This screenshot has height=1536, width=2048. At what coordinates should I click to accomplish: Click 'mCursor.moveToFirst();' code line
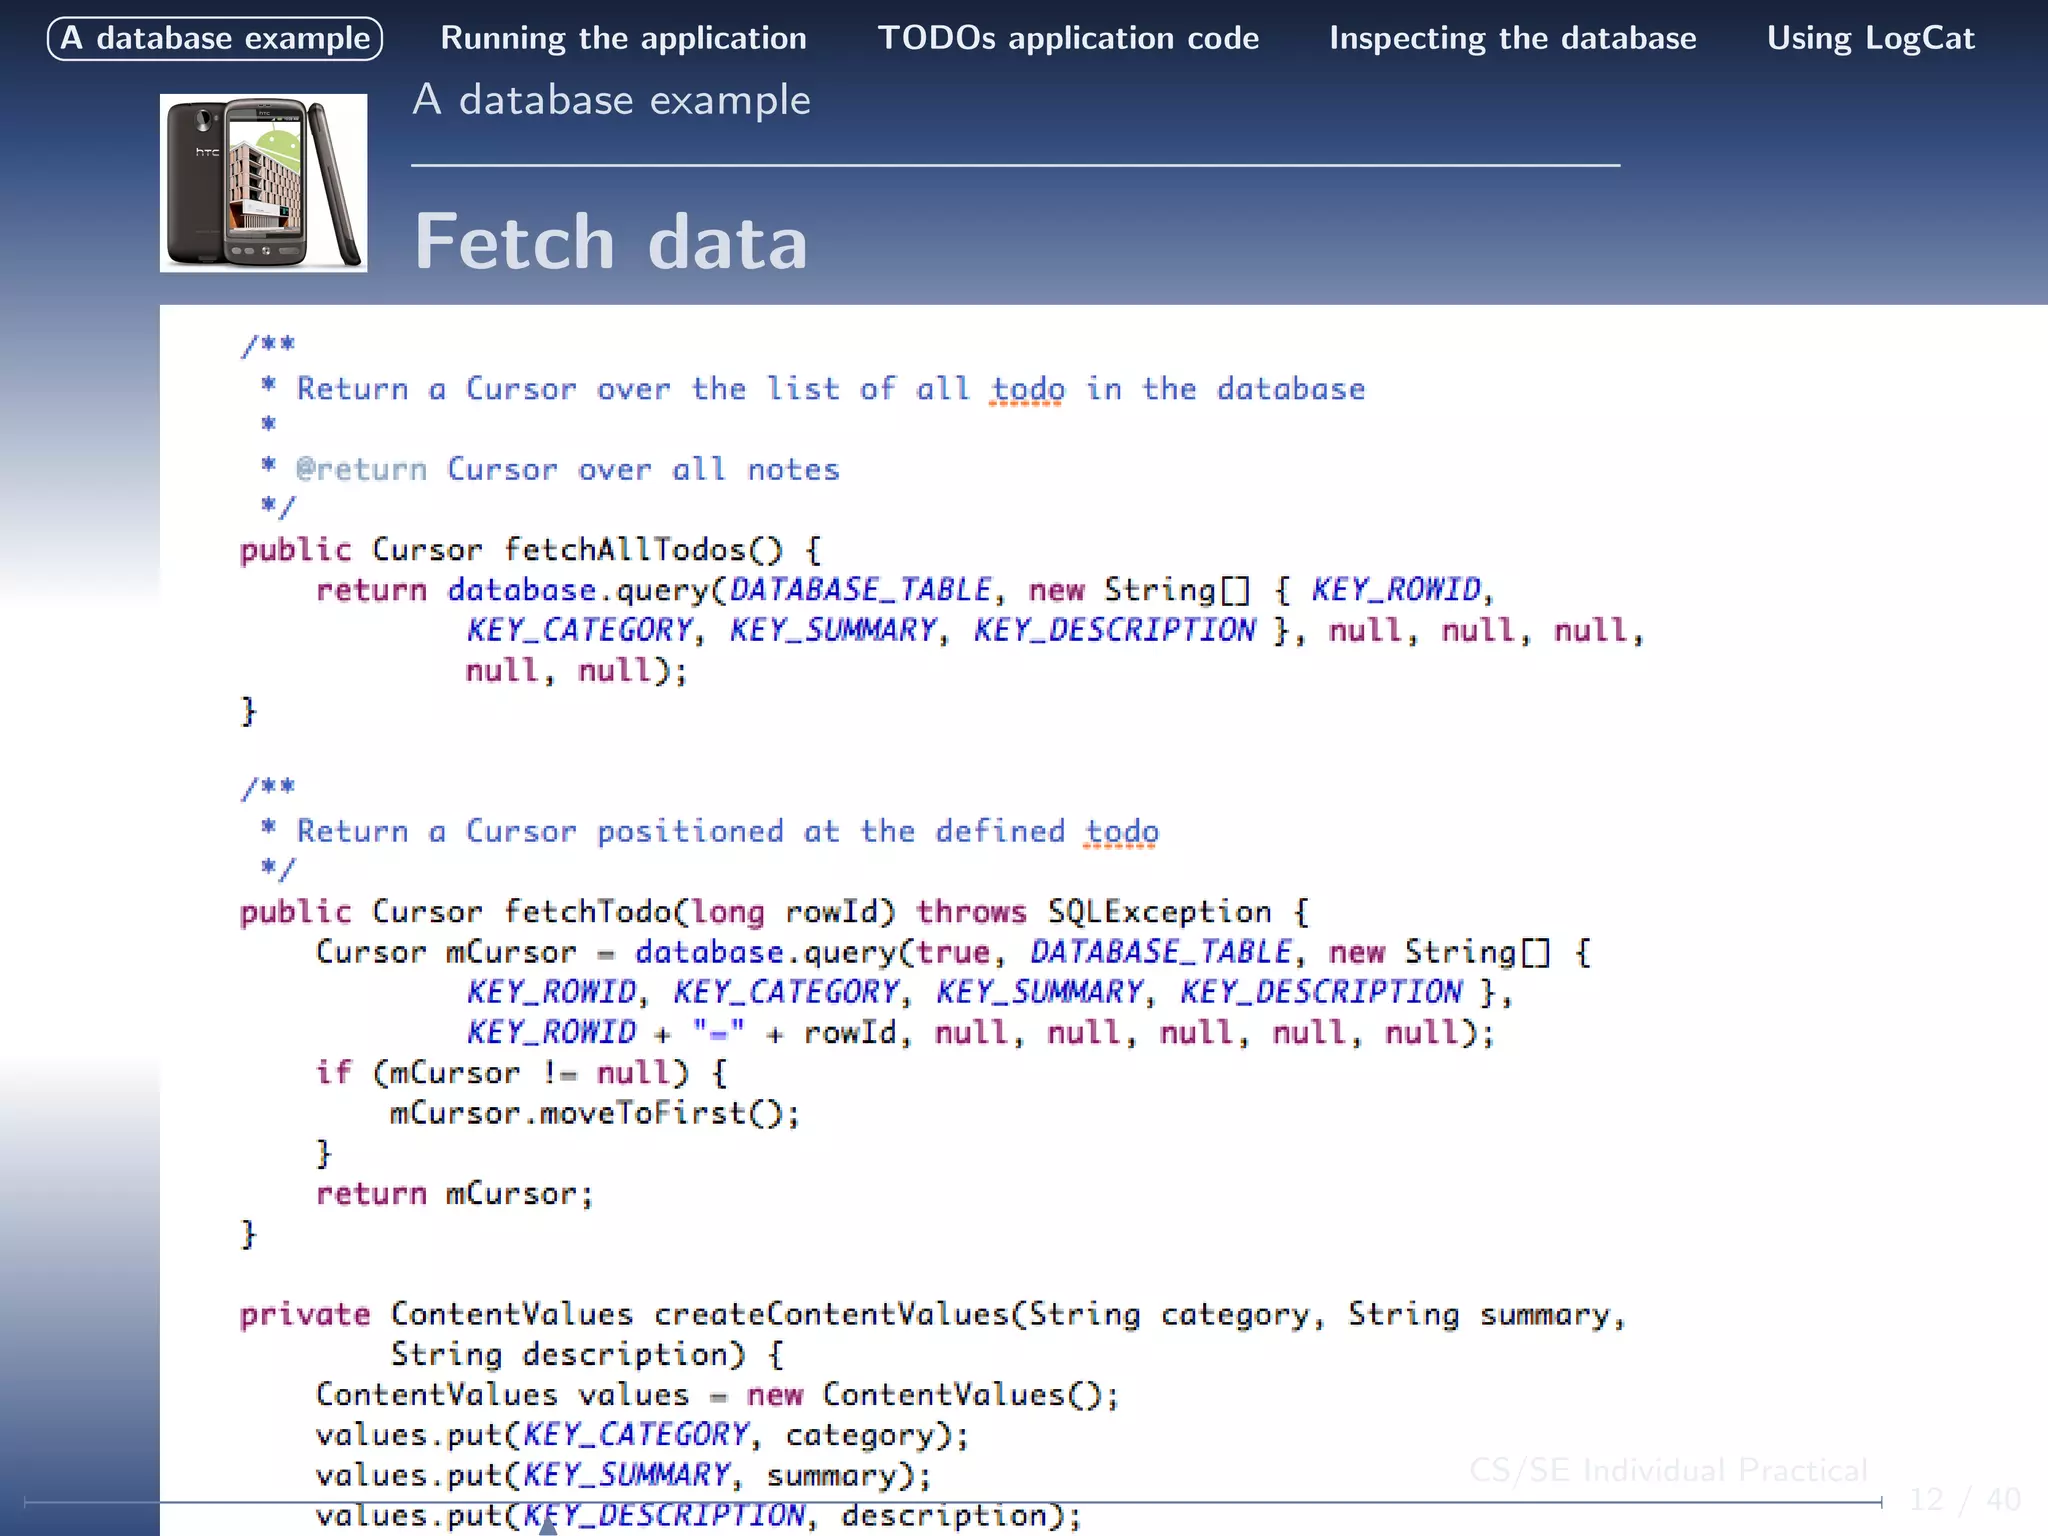[595, 1113]
